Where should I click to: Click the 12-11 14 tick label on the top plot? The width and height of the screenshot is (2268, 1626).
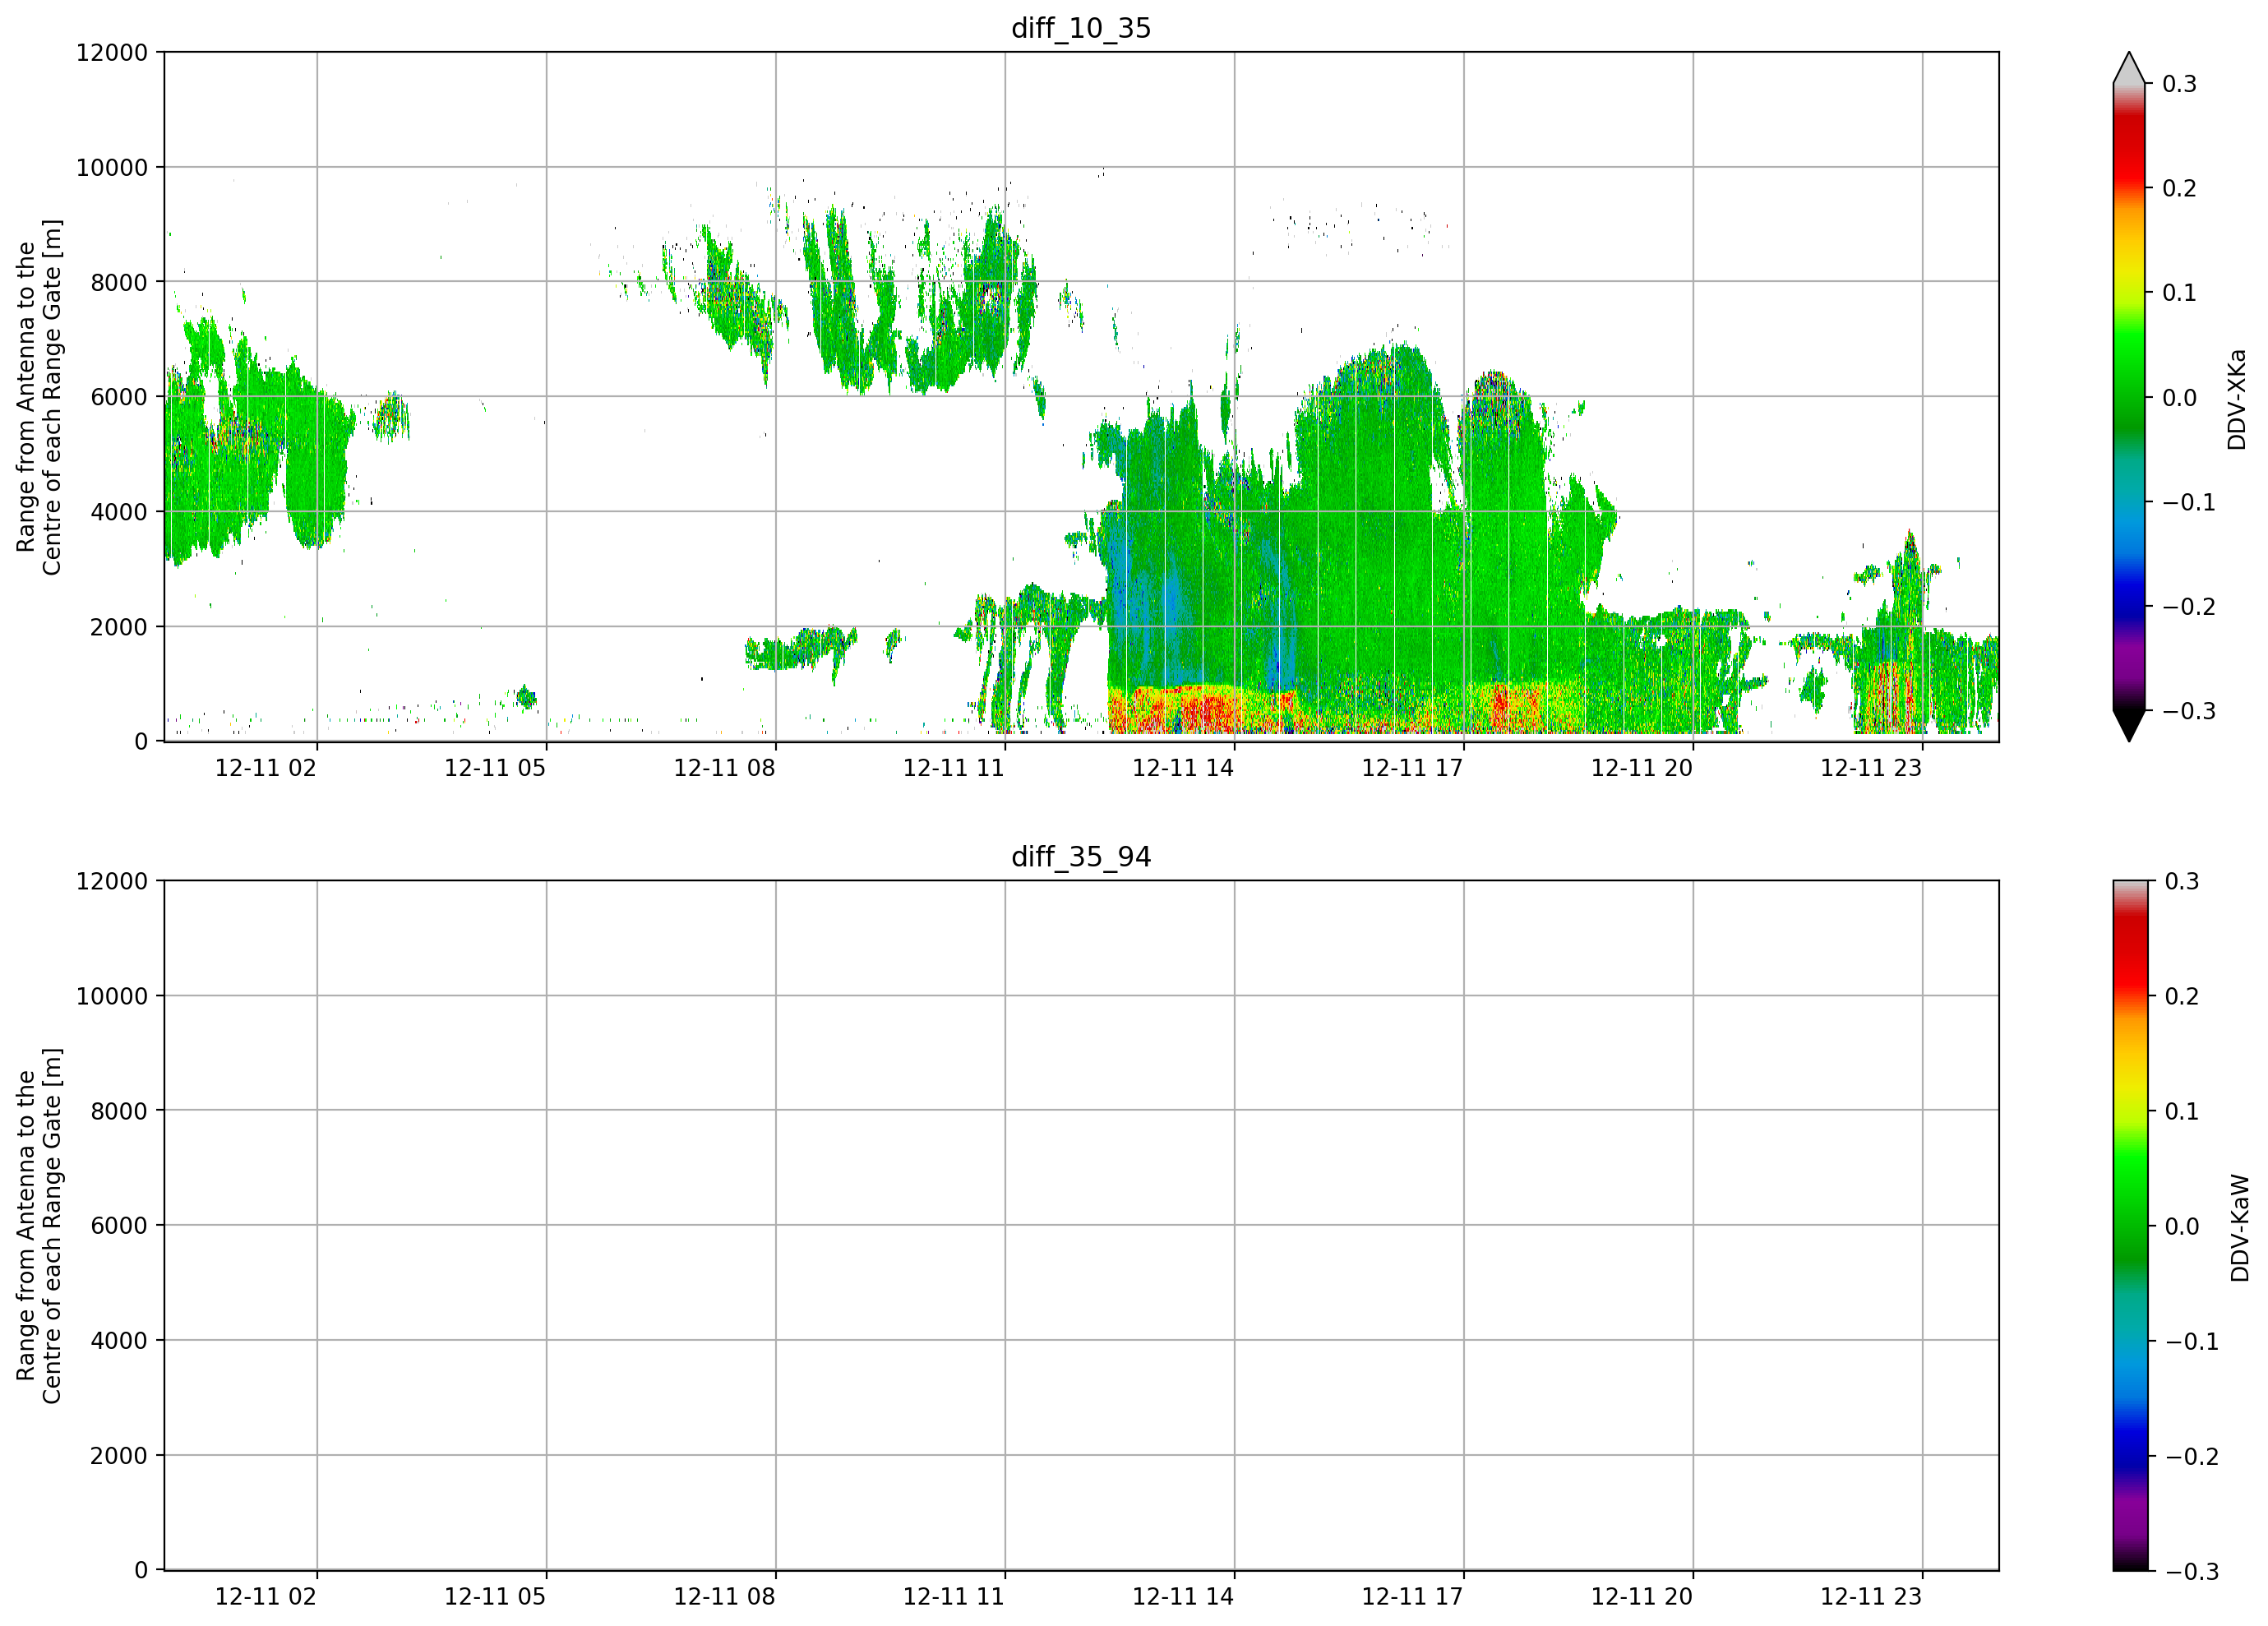(x=1183, y=768)
